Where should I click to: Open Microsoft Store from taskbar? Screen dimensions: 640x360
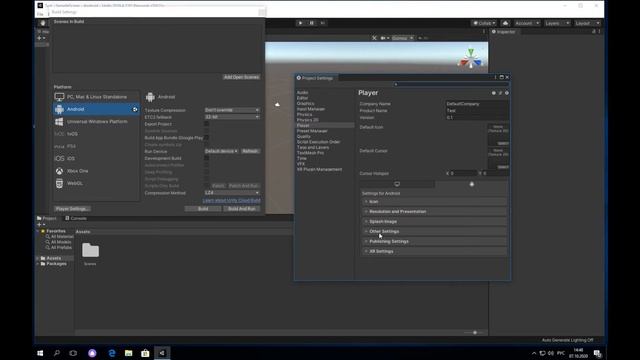[145, 353]
